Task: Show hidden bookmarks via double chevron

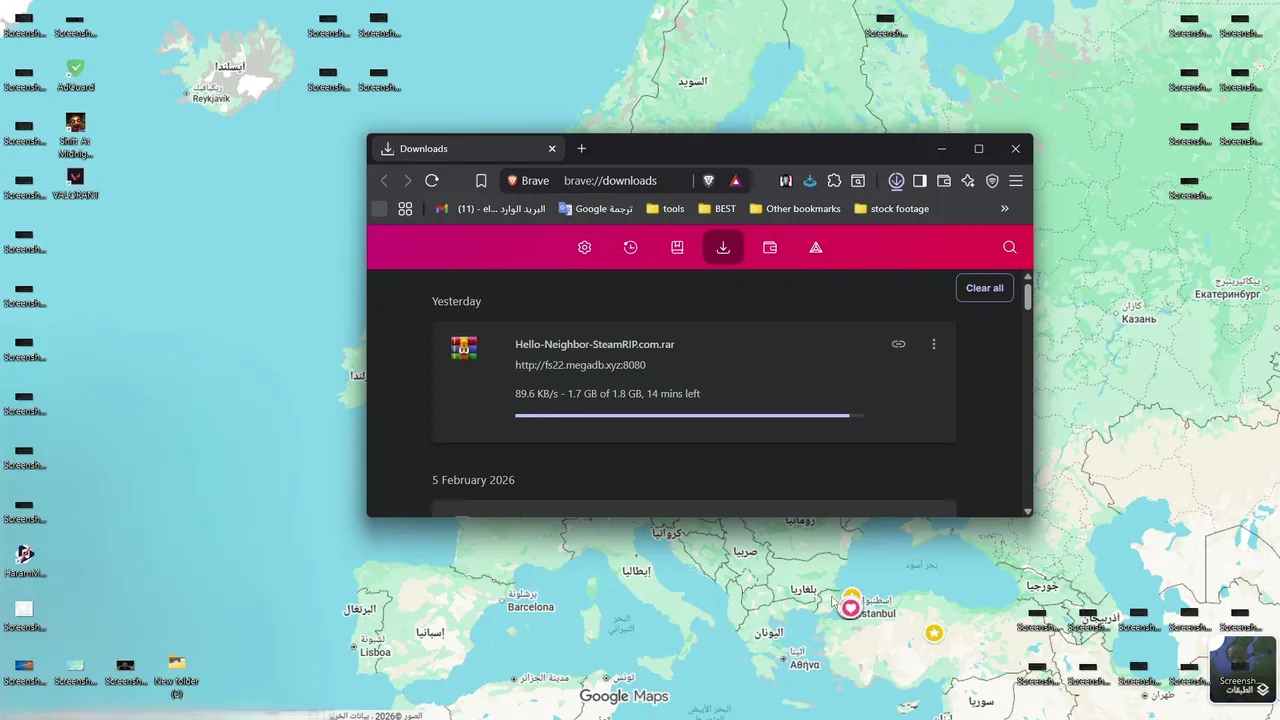Action: (1005, 209)
